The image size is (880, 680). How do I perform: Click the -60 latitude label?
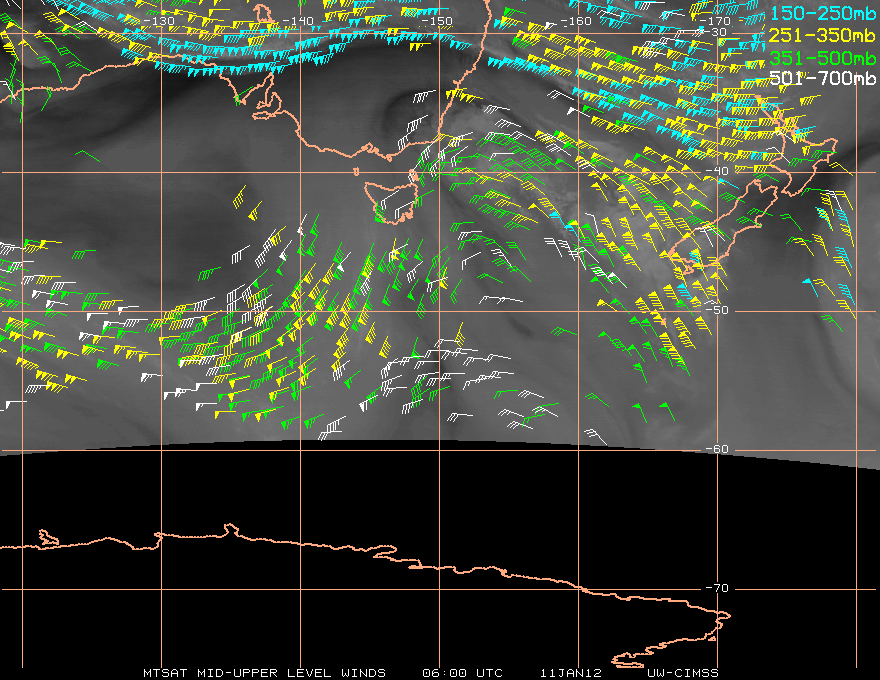coord(717,449)
